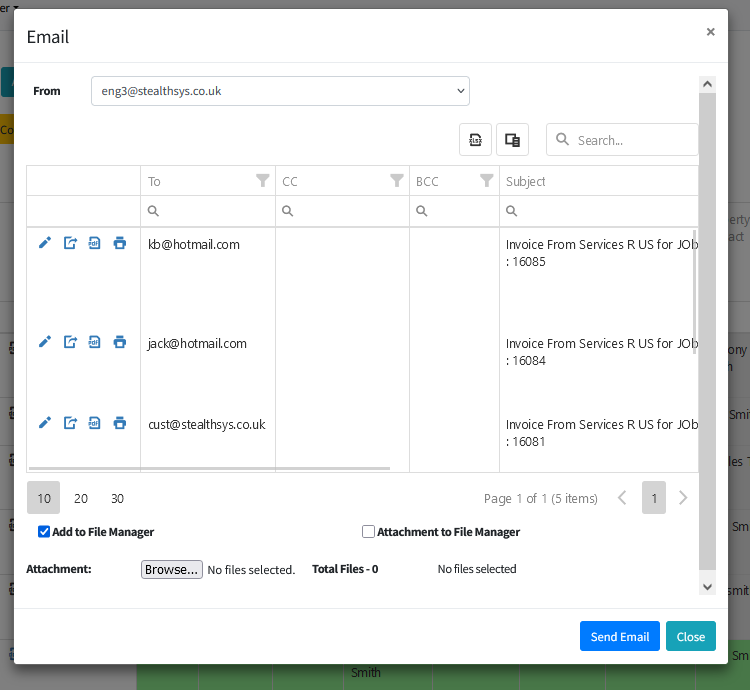Open filter for BCC column
The width and height of the screenshot is (750, 690).
tap(486, 181)
